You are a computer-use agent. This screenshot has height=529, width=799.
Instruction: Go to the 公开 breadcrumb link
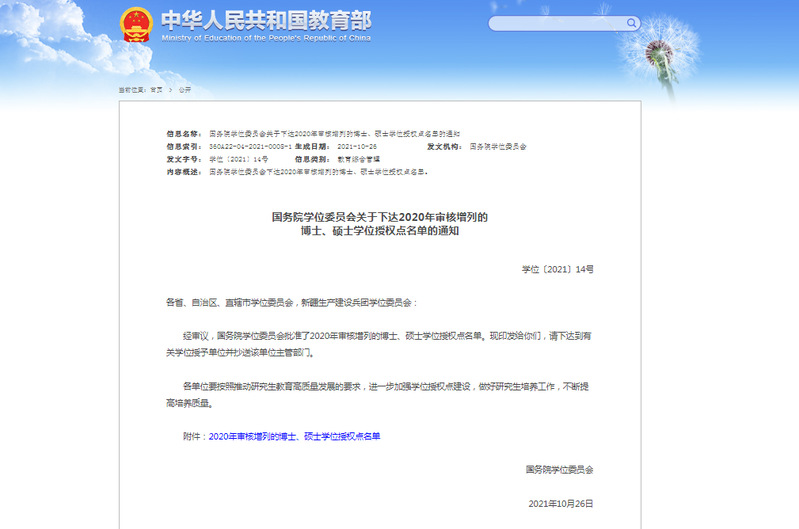pos(185,90)
